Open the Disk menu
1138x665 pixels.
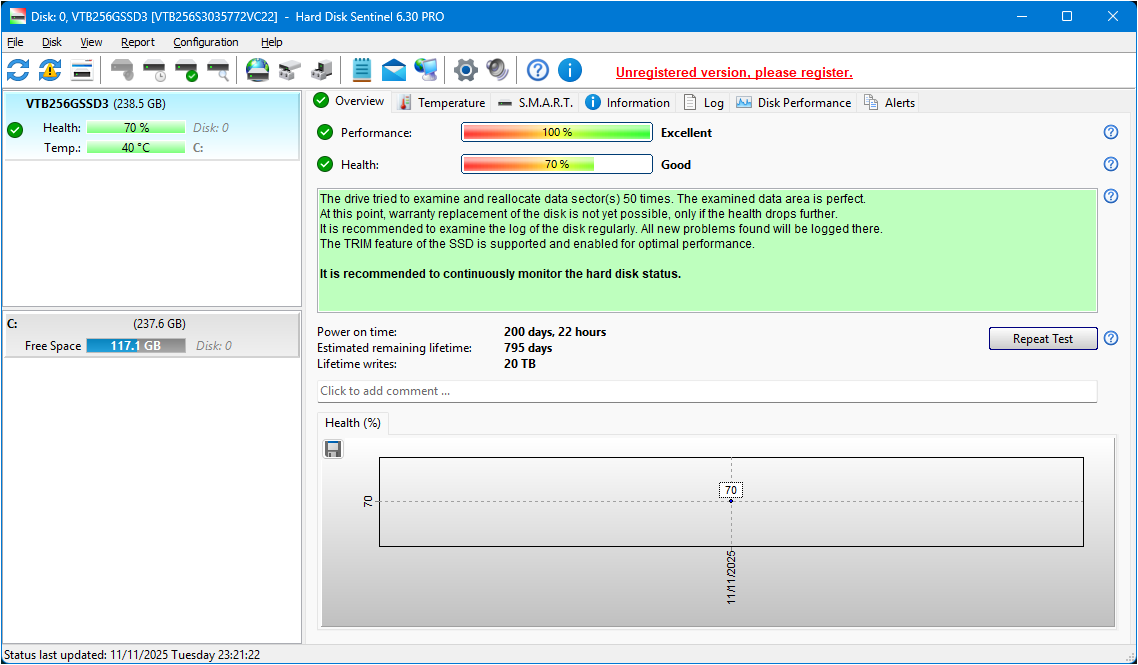[x=52, y=42]
